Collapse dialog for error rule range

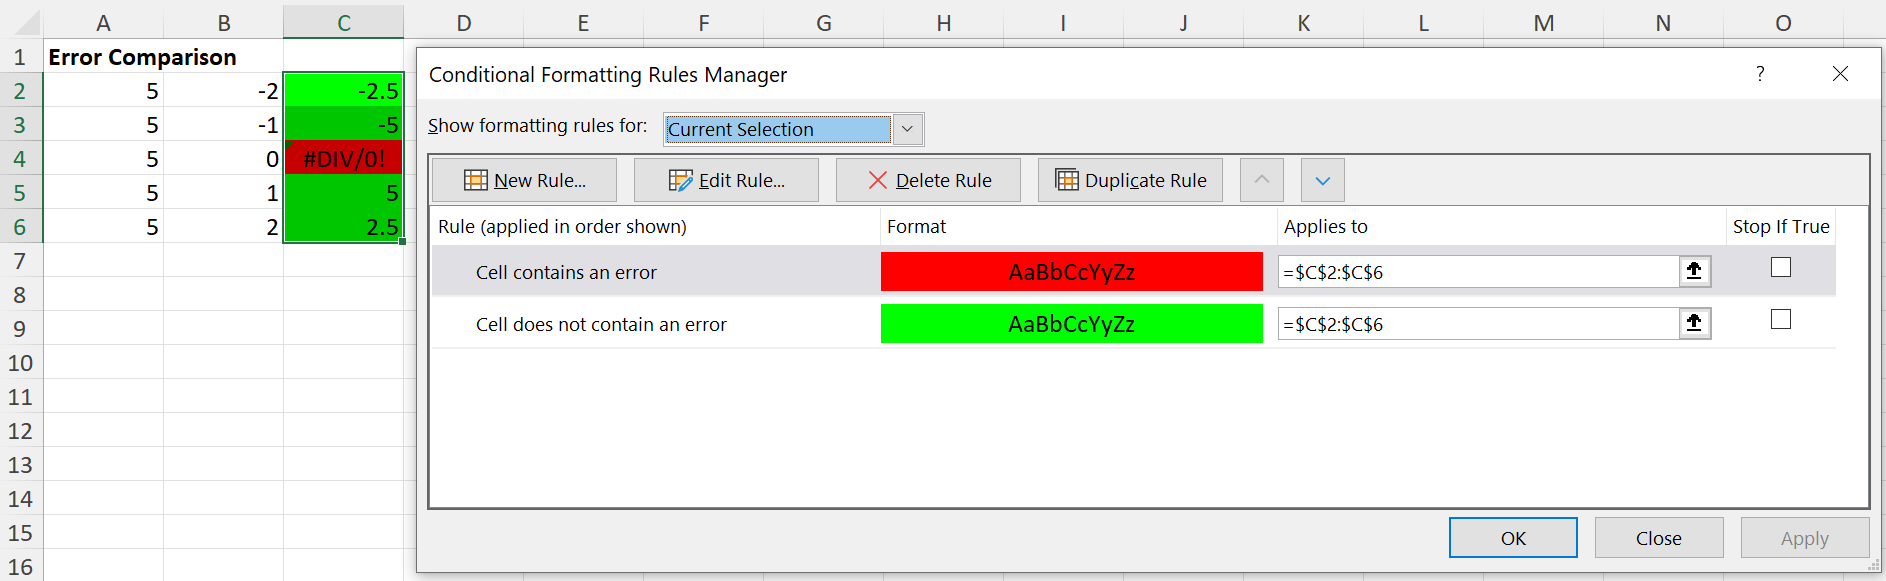click(x=1694, y=271)
